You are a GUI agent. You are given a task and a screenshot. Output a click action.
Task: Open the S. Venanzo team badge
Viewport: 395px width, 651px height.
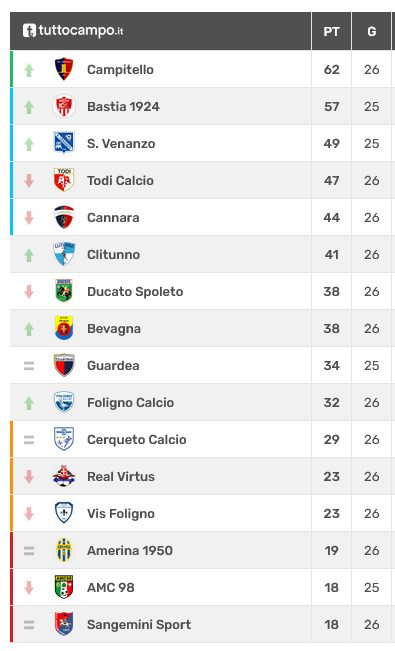(x=64, y=143)
